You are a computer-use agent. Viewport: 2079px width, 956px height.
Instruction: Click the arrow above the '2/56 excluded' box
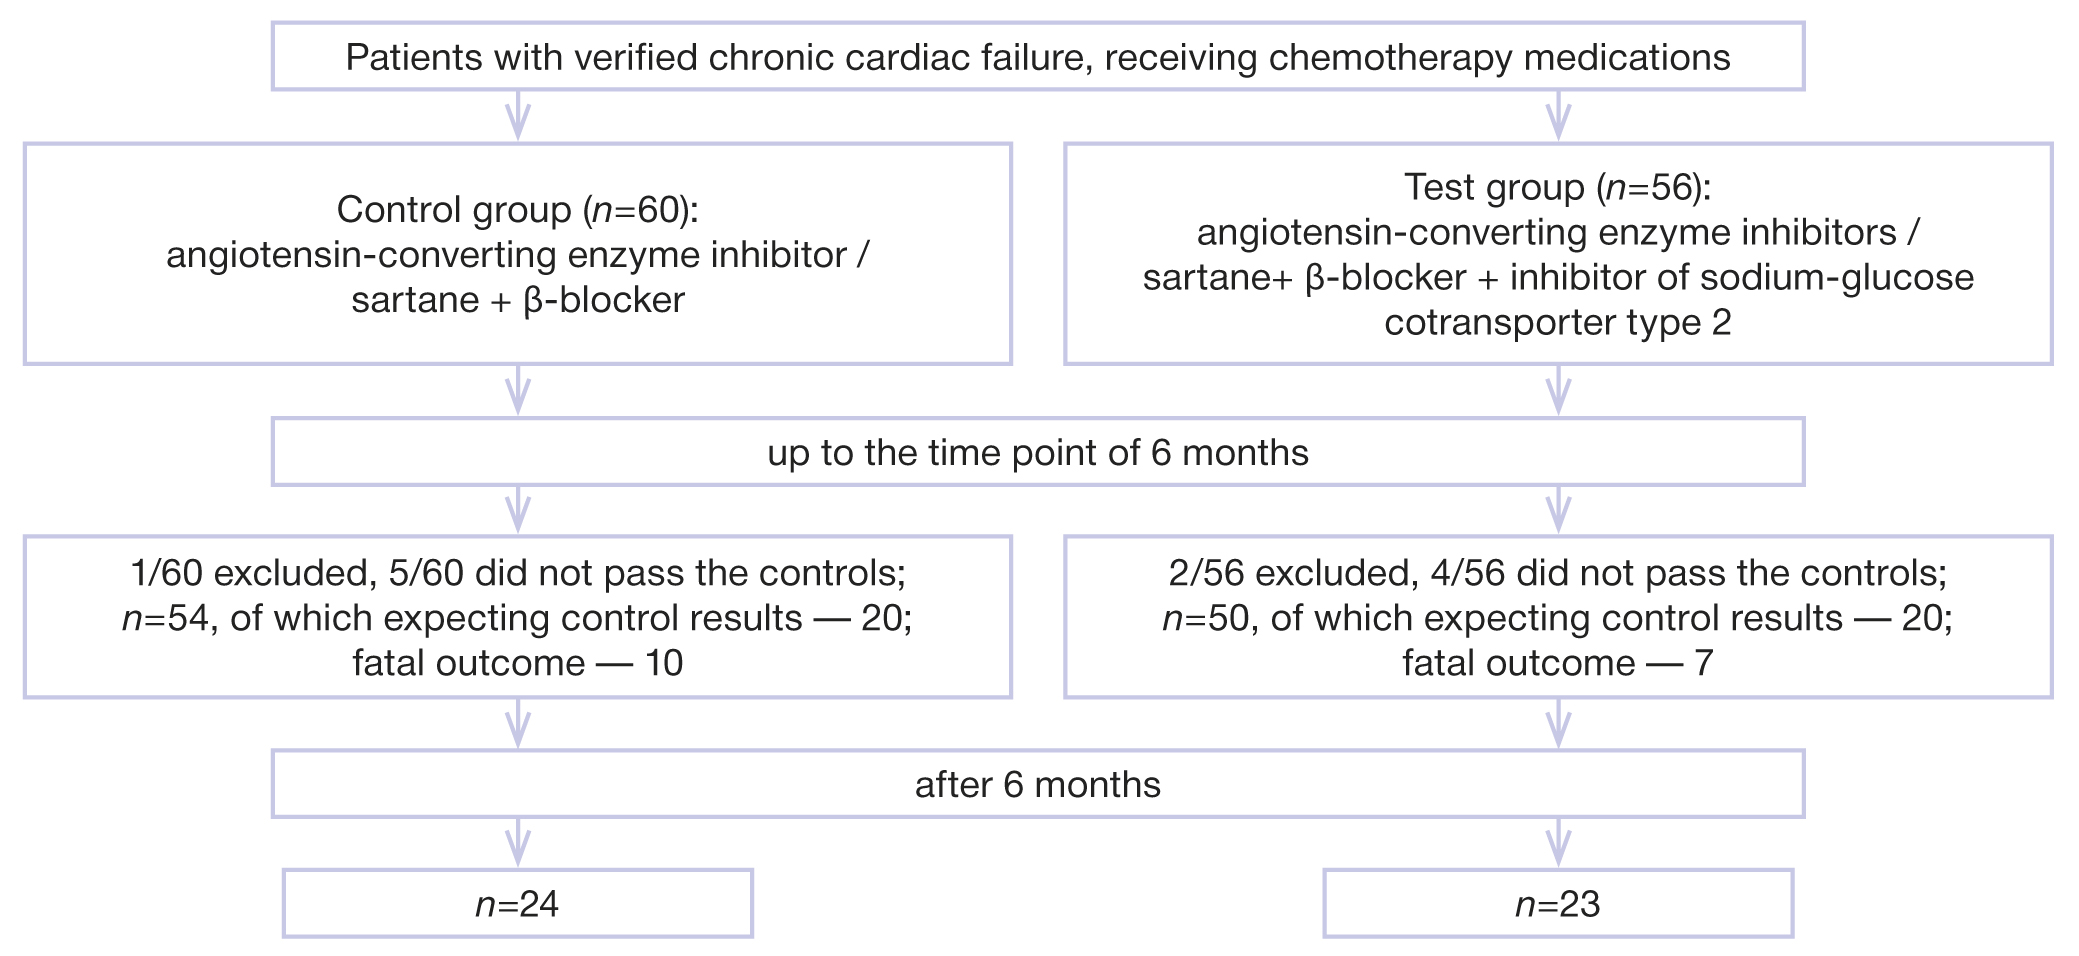pyautogui.click(x=1558, y=510)
